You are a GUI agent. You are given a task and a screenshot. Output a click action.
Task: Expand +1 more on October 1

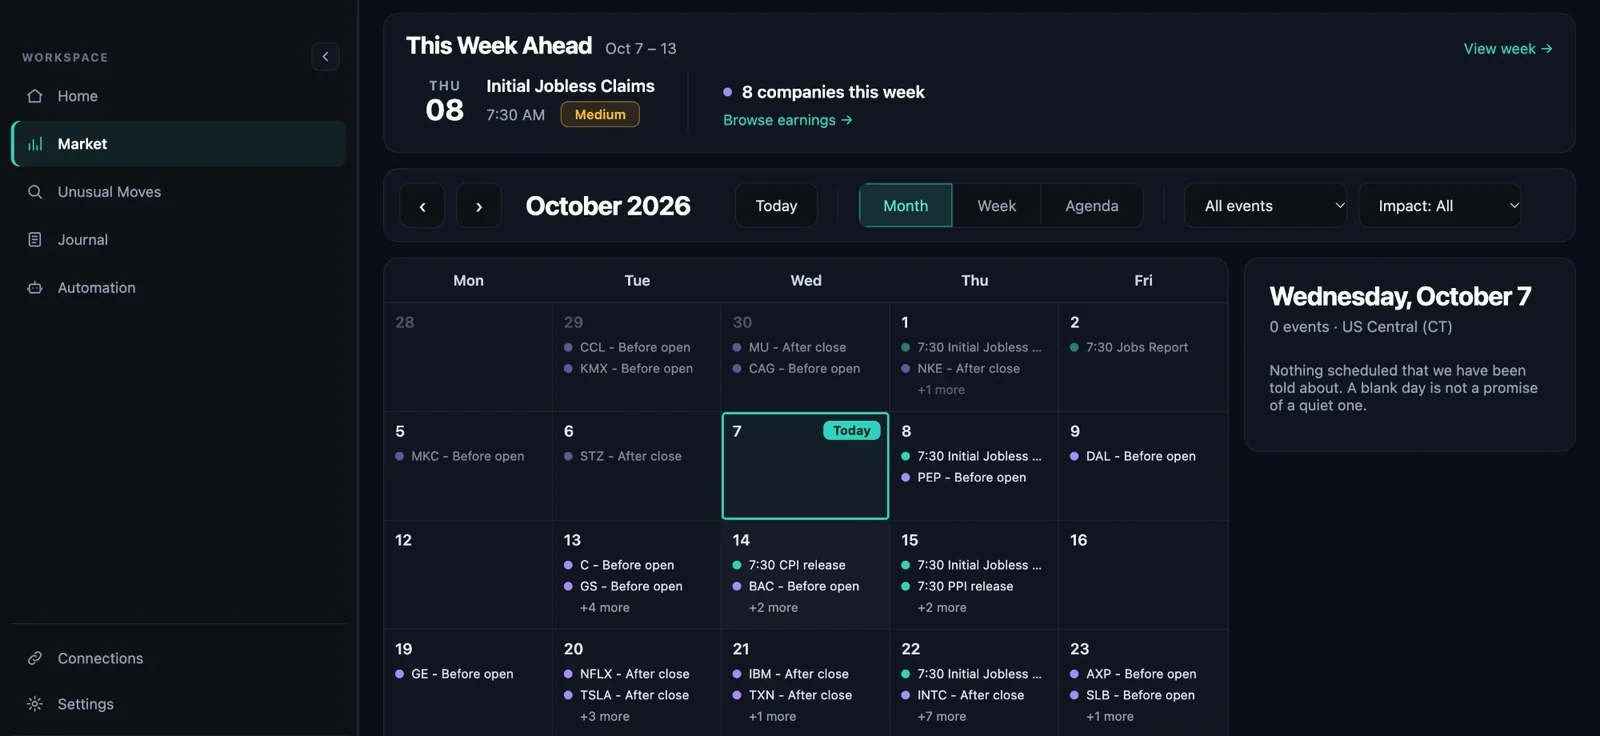(x=941, y=390)
